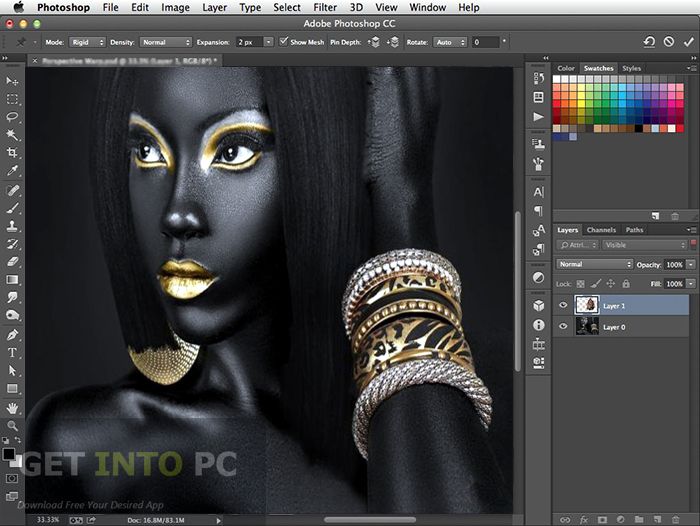The height and width of the screenshot is (526, 700).
Task: Toggle the Show Mesh checkbox
Action: pyautogui.click(x=284, y=42)
